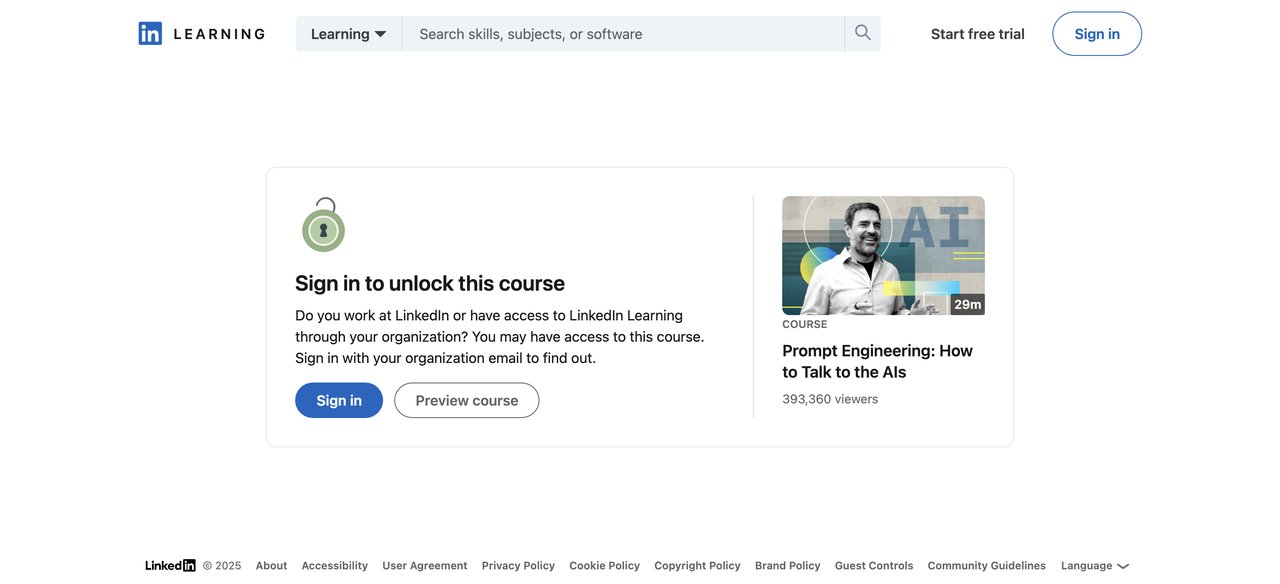
Task: Click the COURSE label under the thumbnail
Action: [x=805, y=324]
